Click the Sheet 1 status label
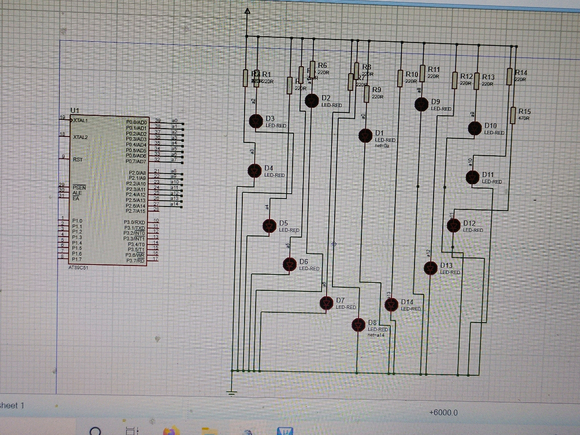The height and width of the screenshot is (435, 580). click(12, 405)
